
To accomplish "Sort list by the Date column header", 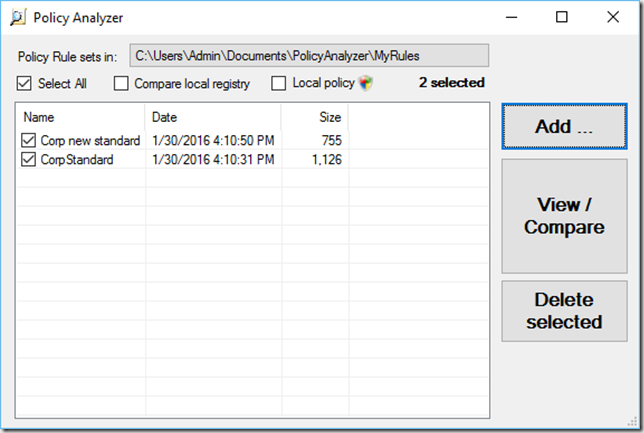I will [213, 117].
